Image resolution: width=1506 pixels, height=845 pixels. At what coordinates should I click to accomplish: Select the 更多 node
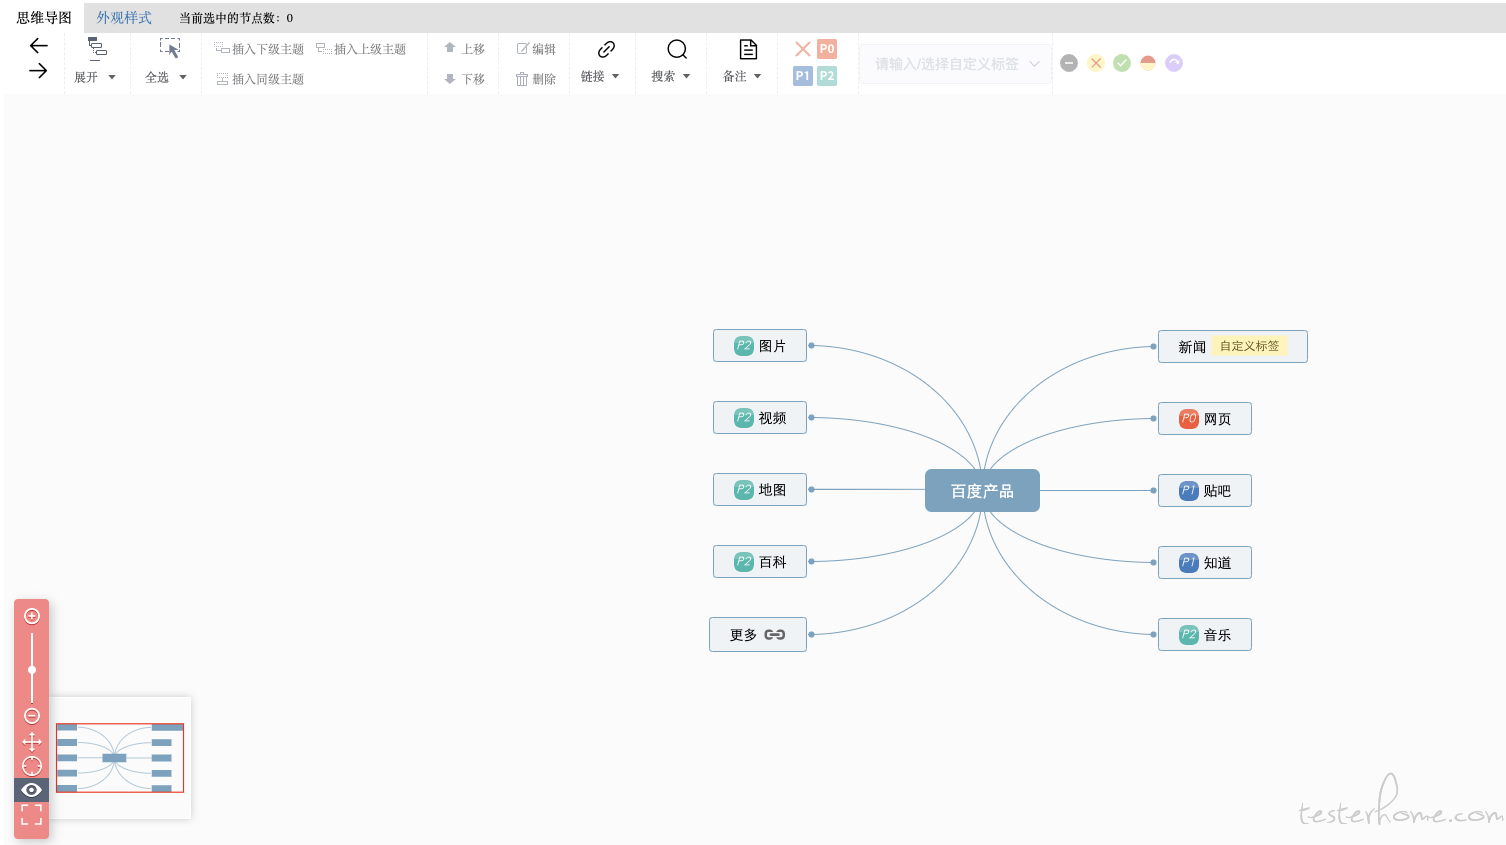[x=758, y=635]
